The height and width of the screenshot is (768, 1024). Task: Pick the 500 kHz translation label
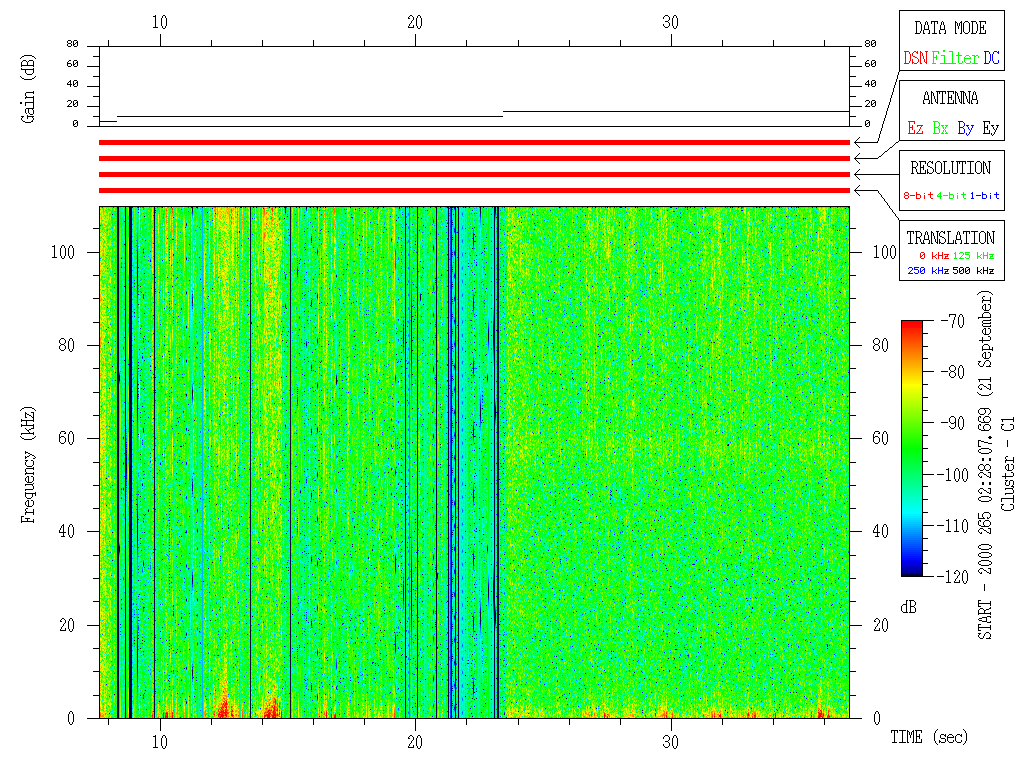pyautogui.click(x=974, y=271)
